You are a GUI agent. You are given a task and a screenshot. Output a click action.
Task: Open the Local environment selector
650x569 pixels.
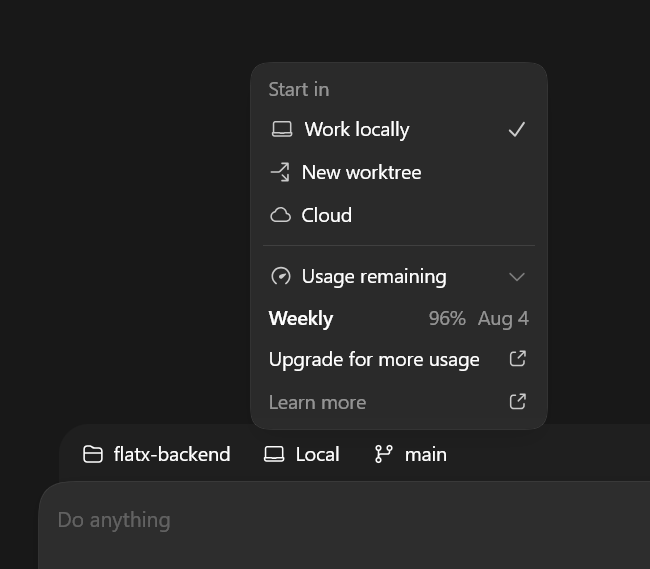click(302, 454)
